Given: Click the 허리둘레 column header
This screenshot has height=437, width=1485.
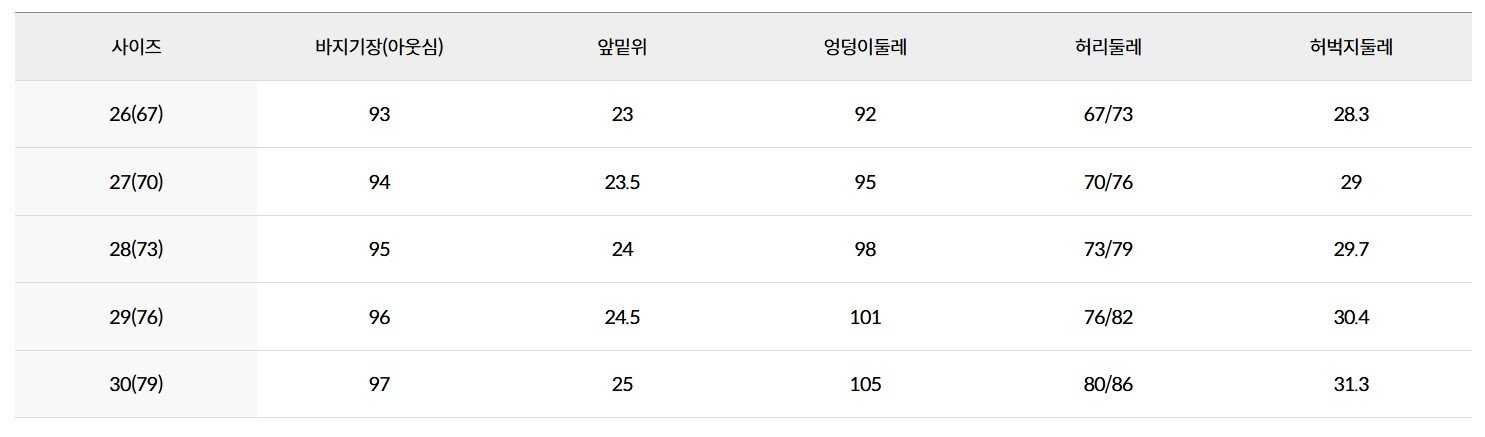Looking at the screenshot, I should point(1108,47).
